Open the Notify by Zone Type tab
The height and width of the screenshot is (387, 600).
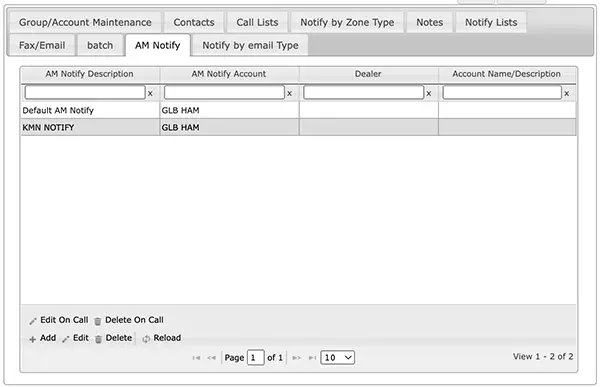tap(347, 23)
